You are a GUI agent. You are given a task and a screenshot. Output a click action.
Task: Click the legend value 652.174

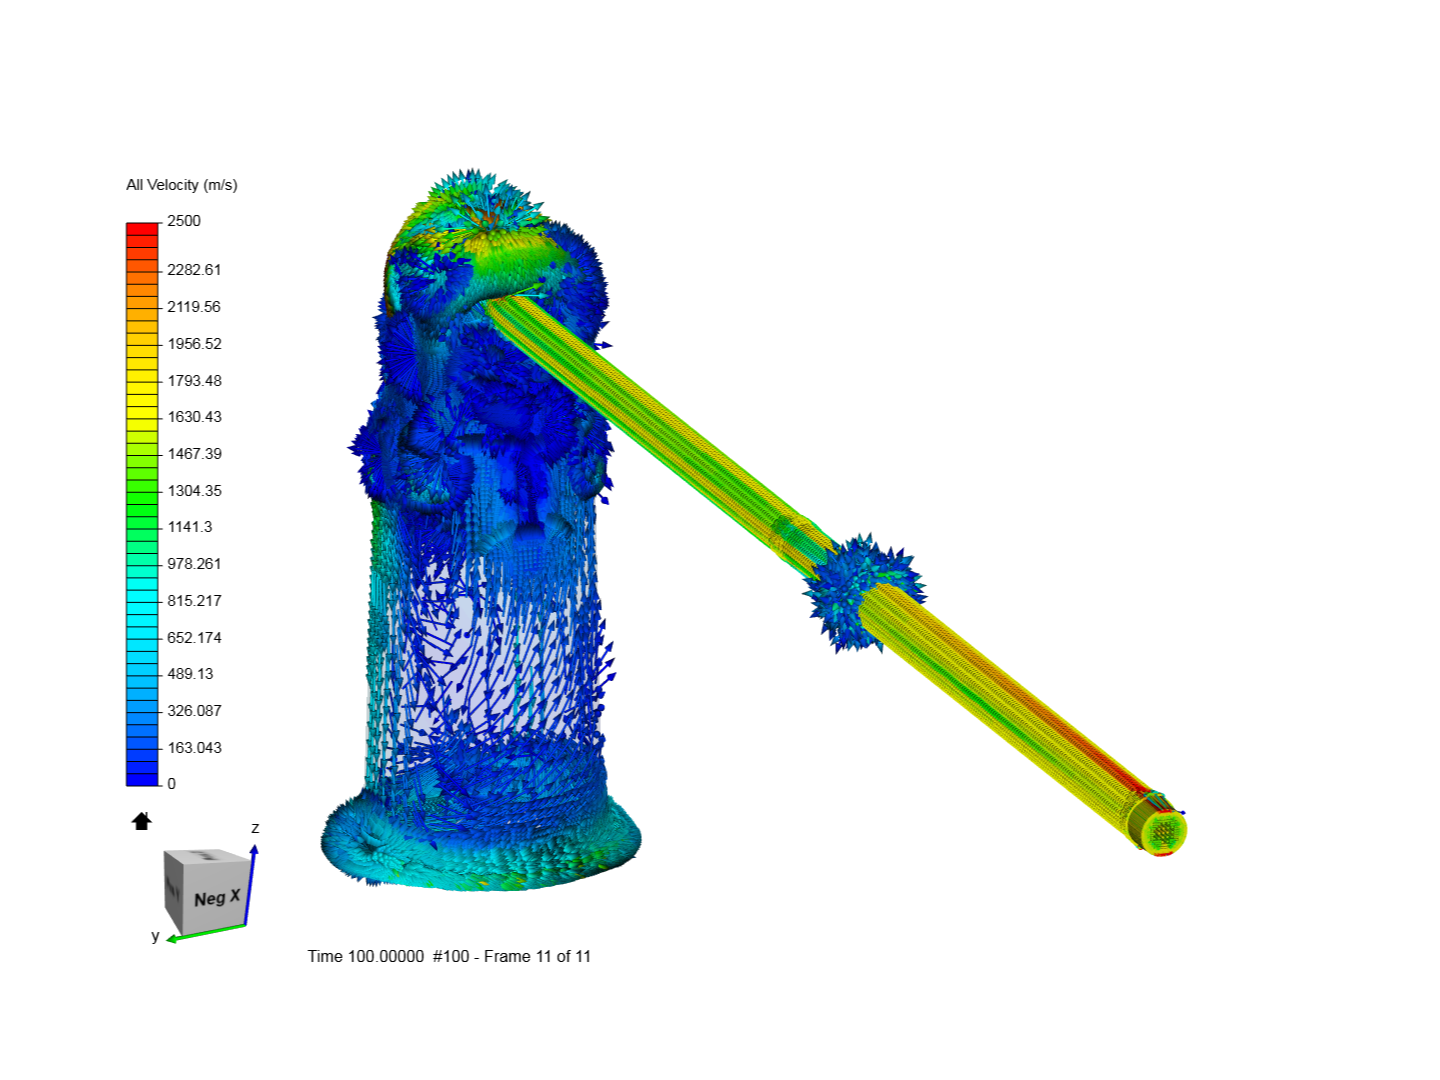(x=194, y=638)
